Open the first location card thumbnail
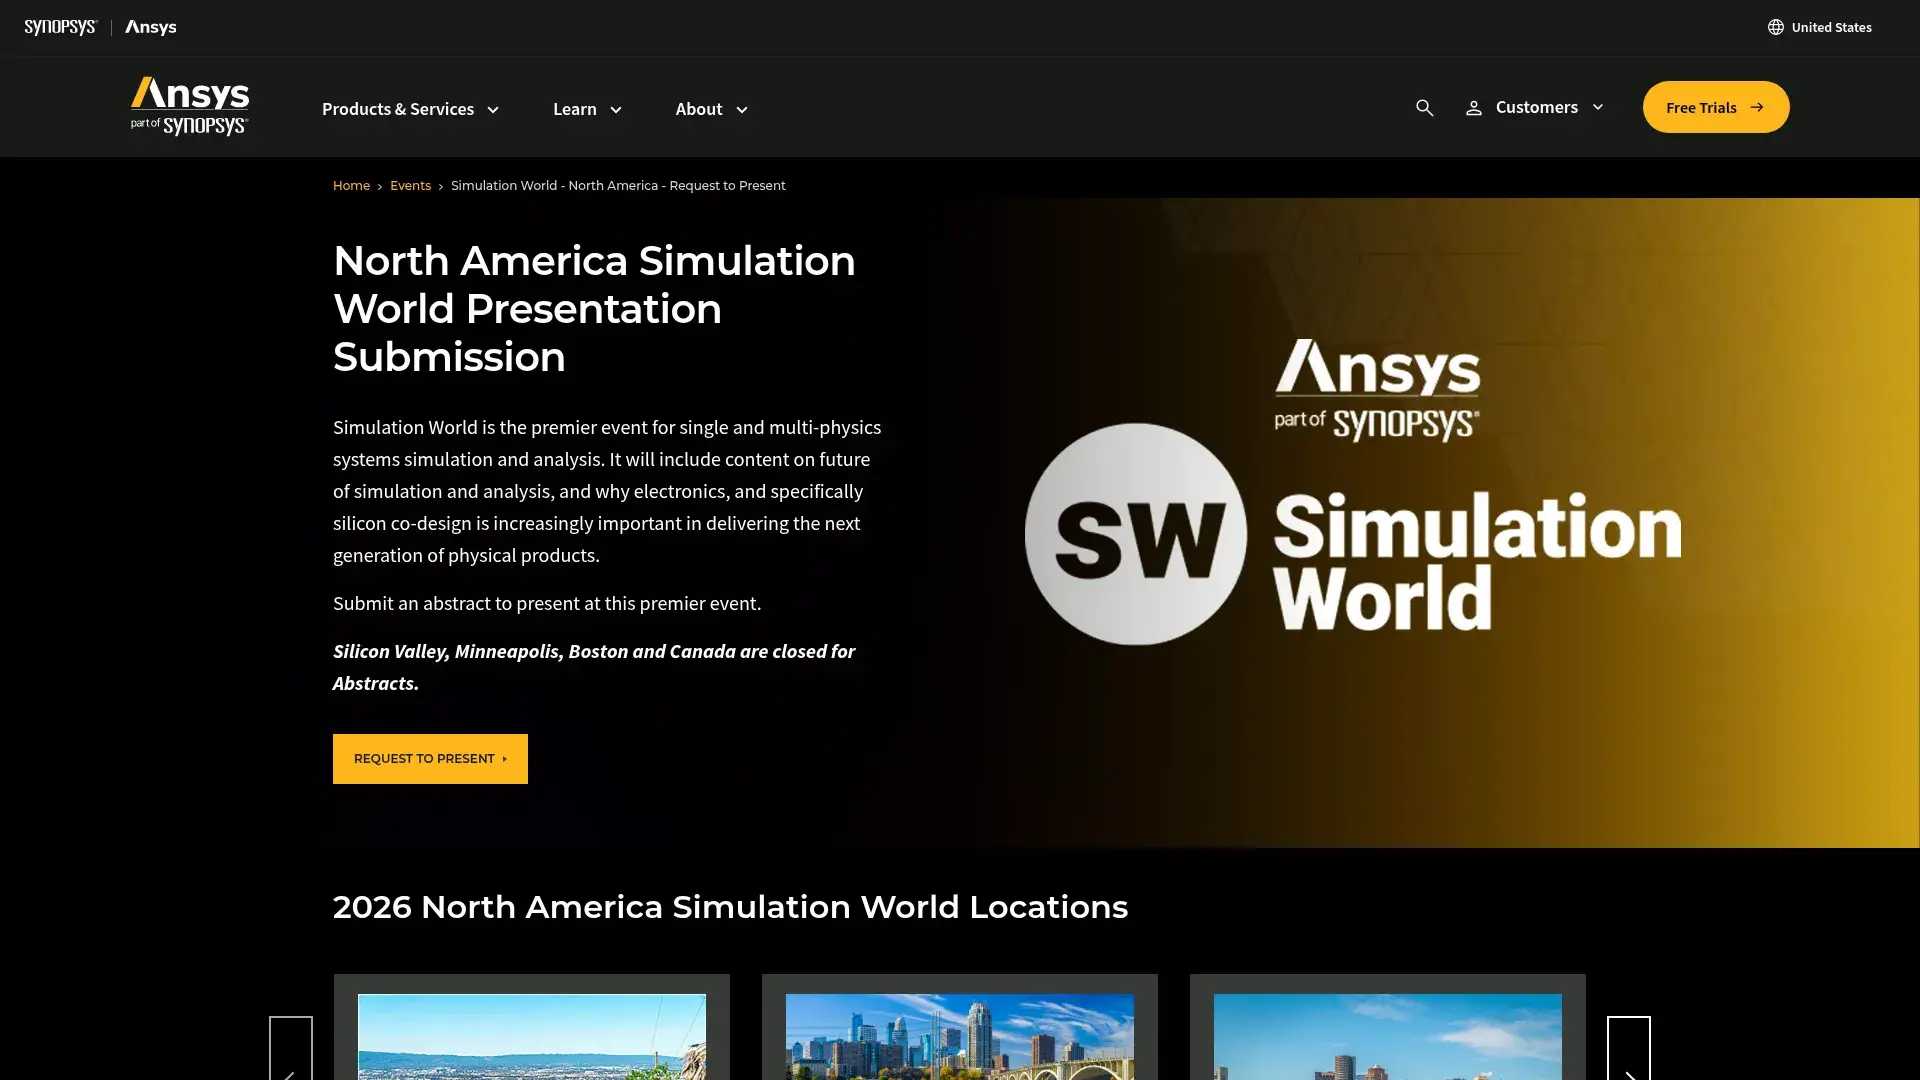 pyautogui.click(x=532, y=1037)
